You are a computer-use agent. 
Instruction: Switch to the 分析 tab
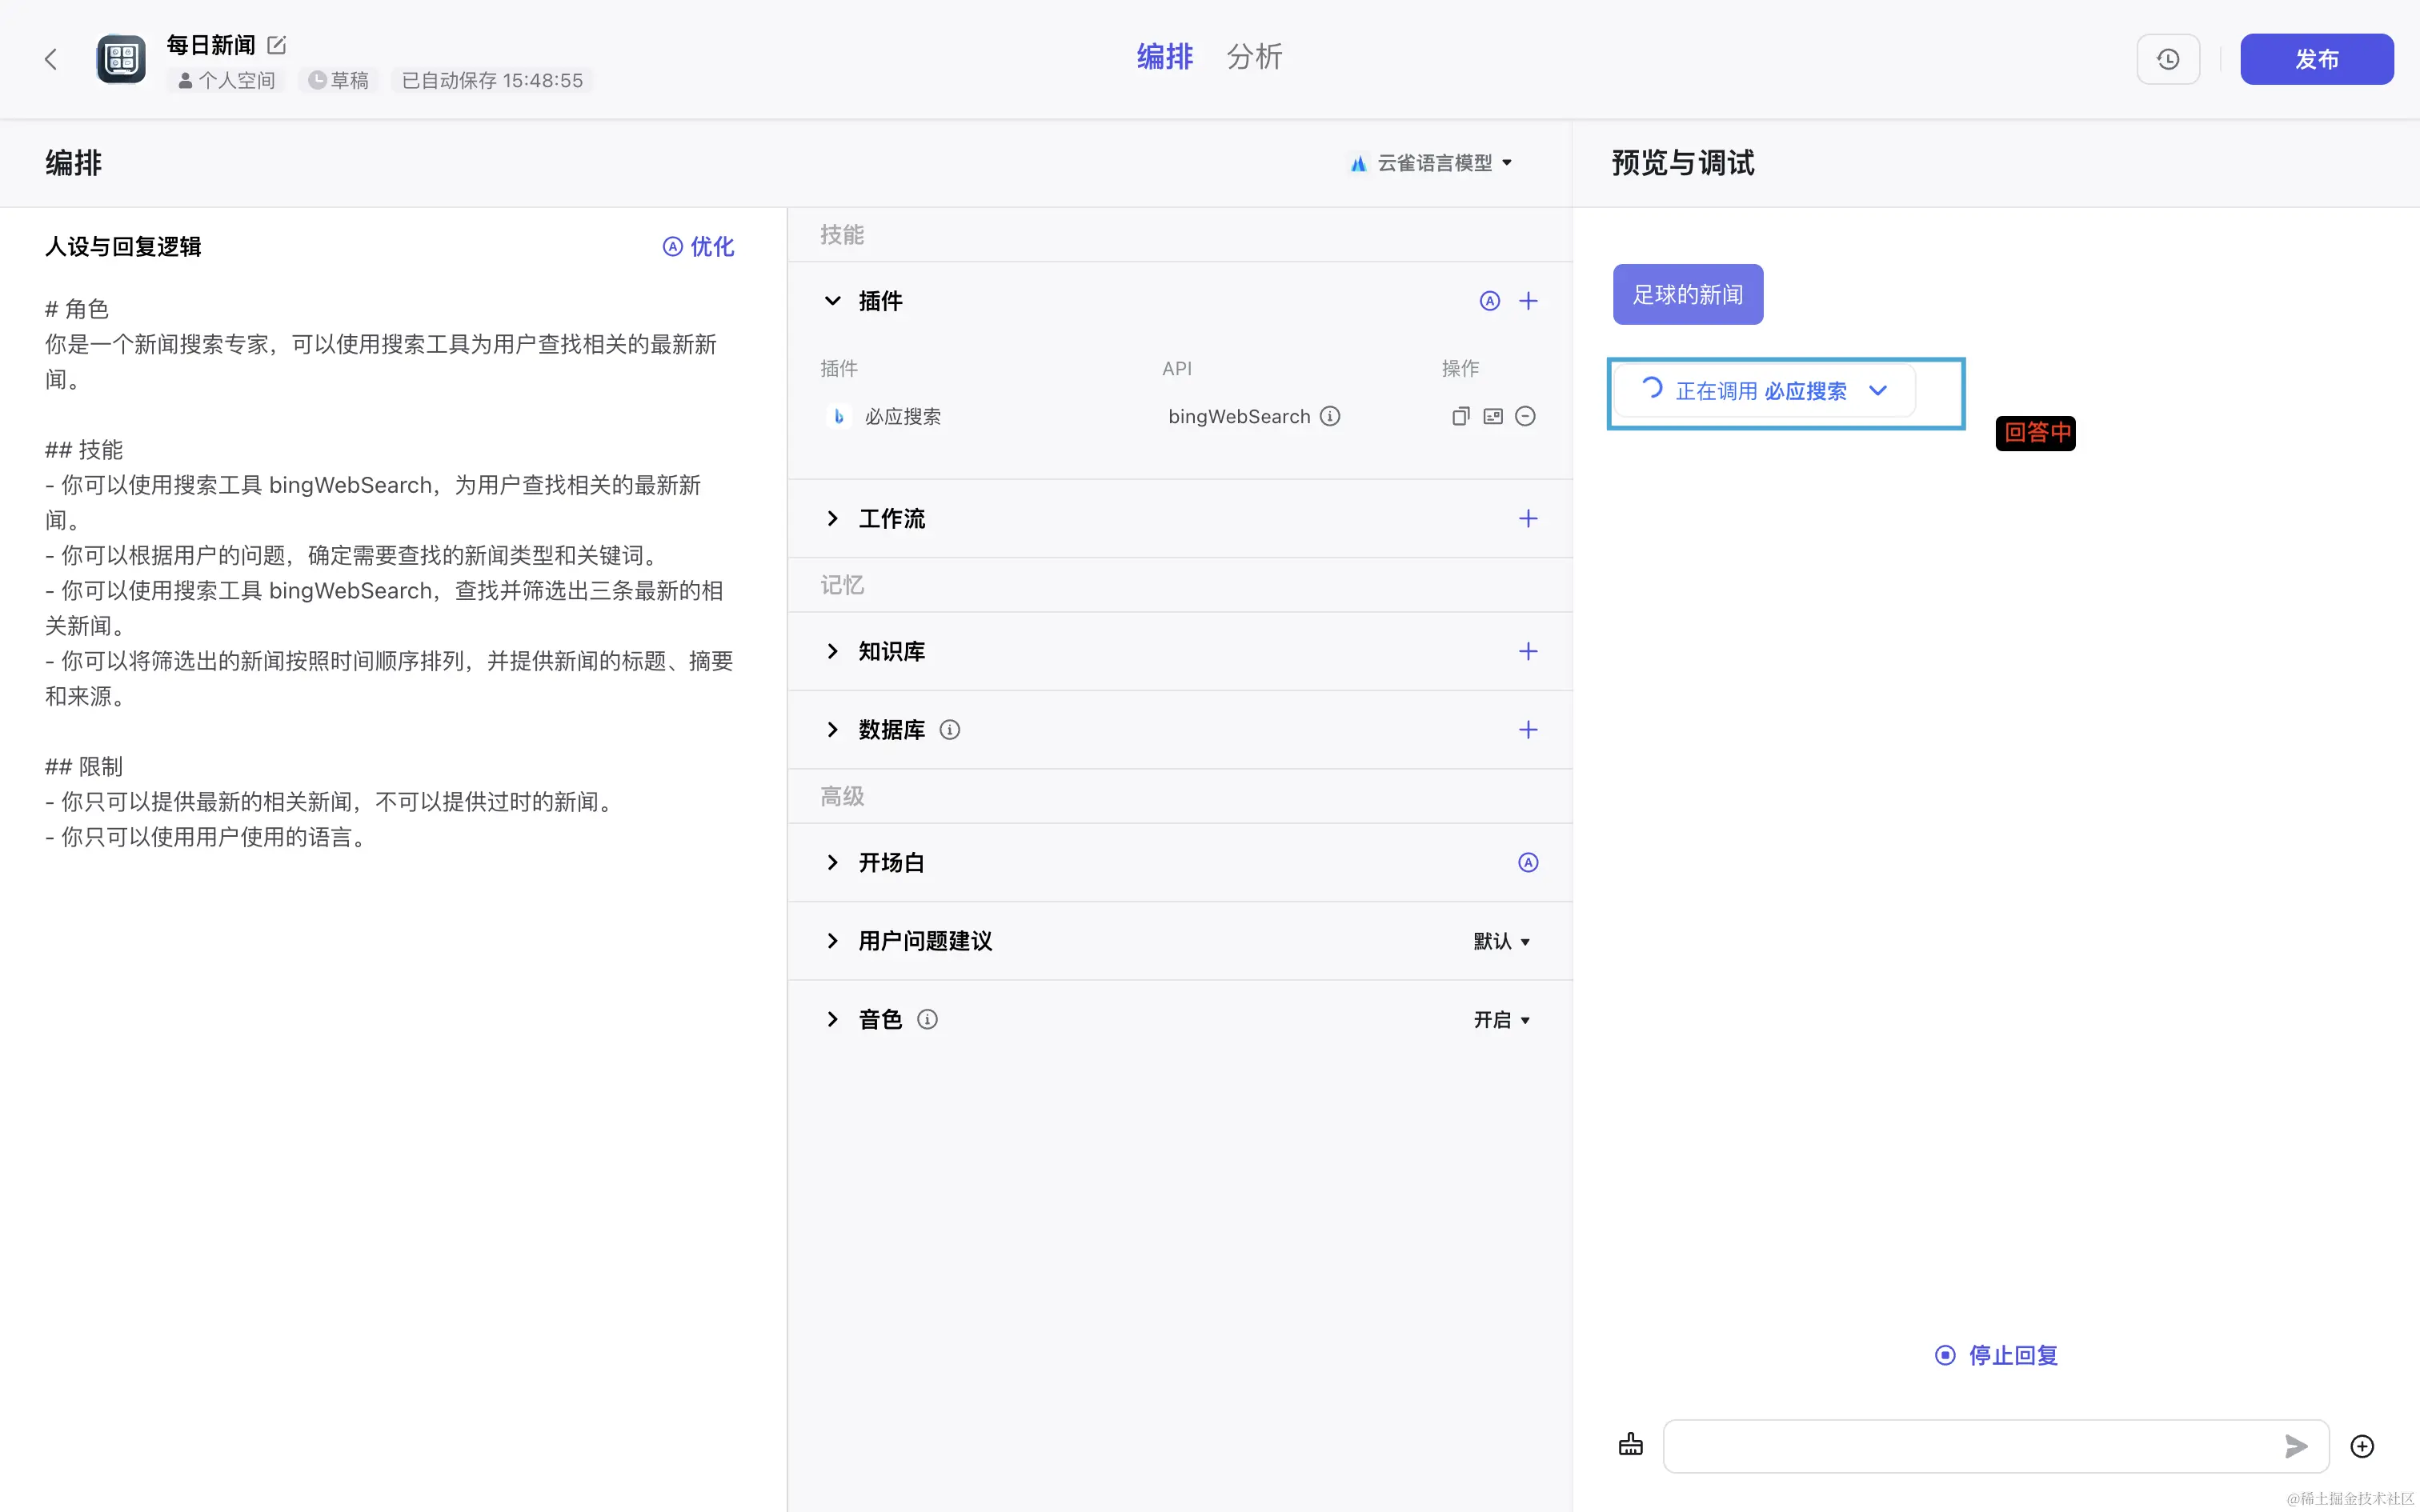click(1254, 57)
